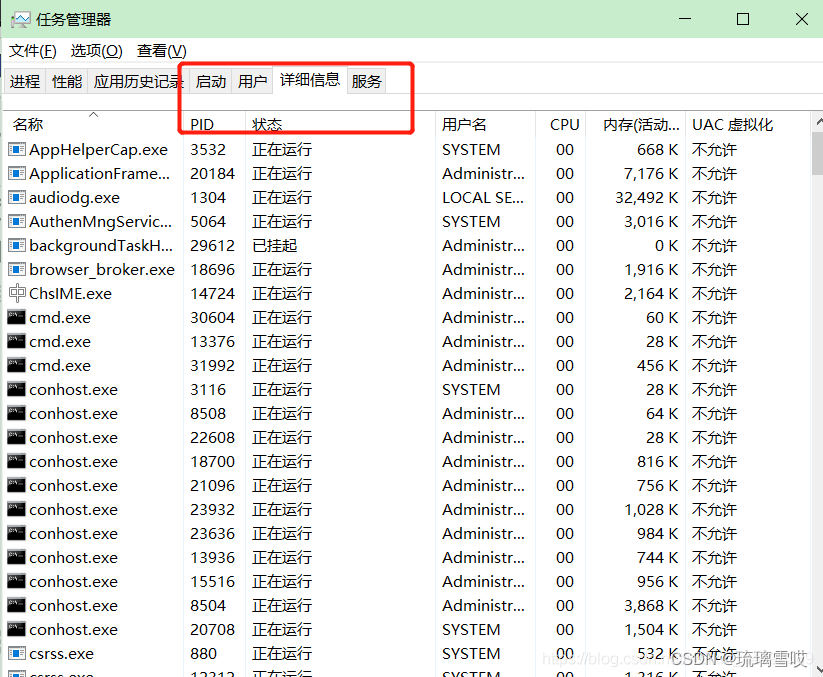This screenshot has height=677, width=823.
Task: Switch to the 进程 tab
Action: pos(25,81)
